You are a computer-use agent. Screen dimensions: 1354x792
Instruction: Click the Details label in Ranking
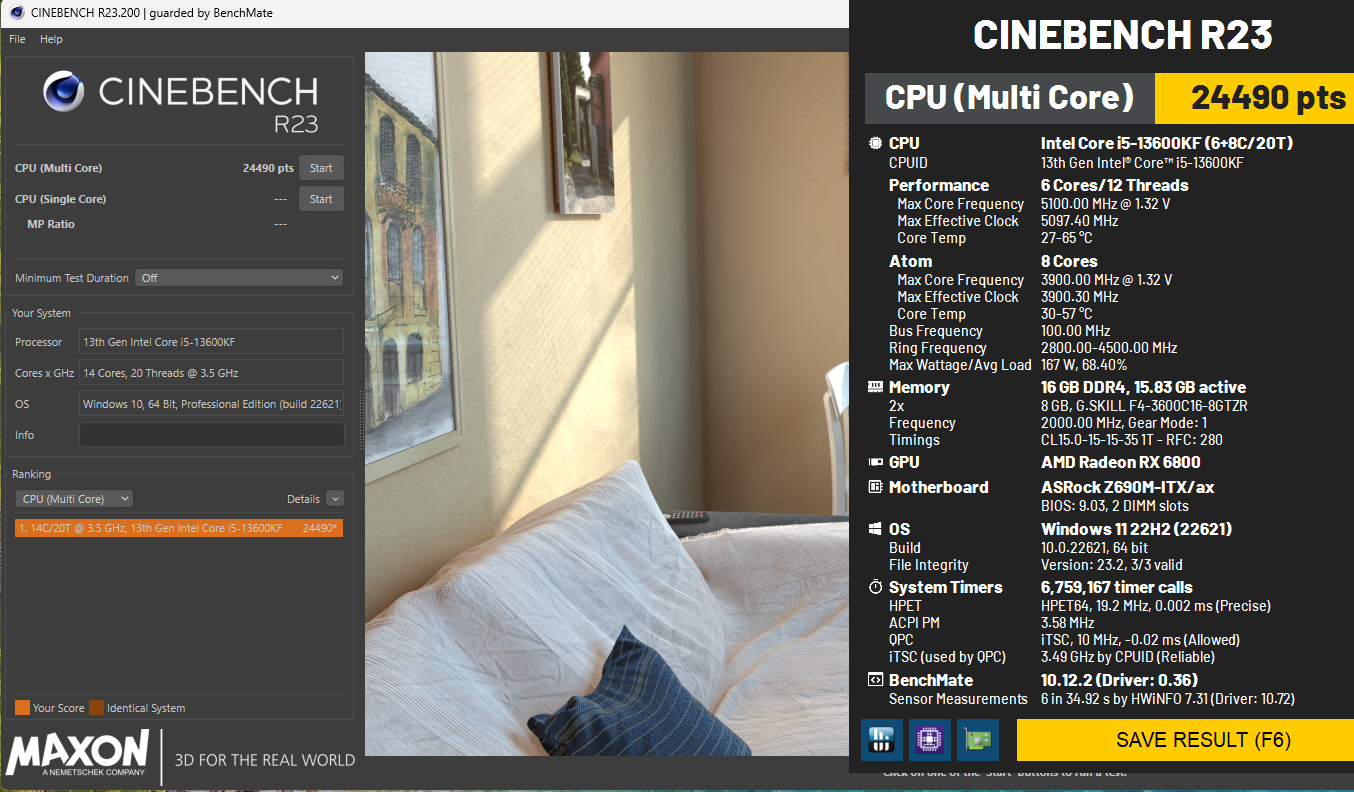tap(303, 499)
